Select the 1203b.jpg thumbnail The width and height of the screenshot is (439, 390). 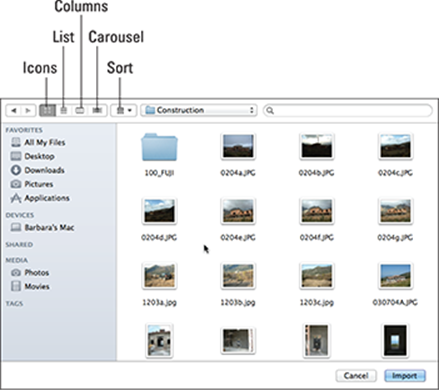238,276
